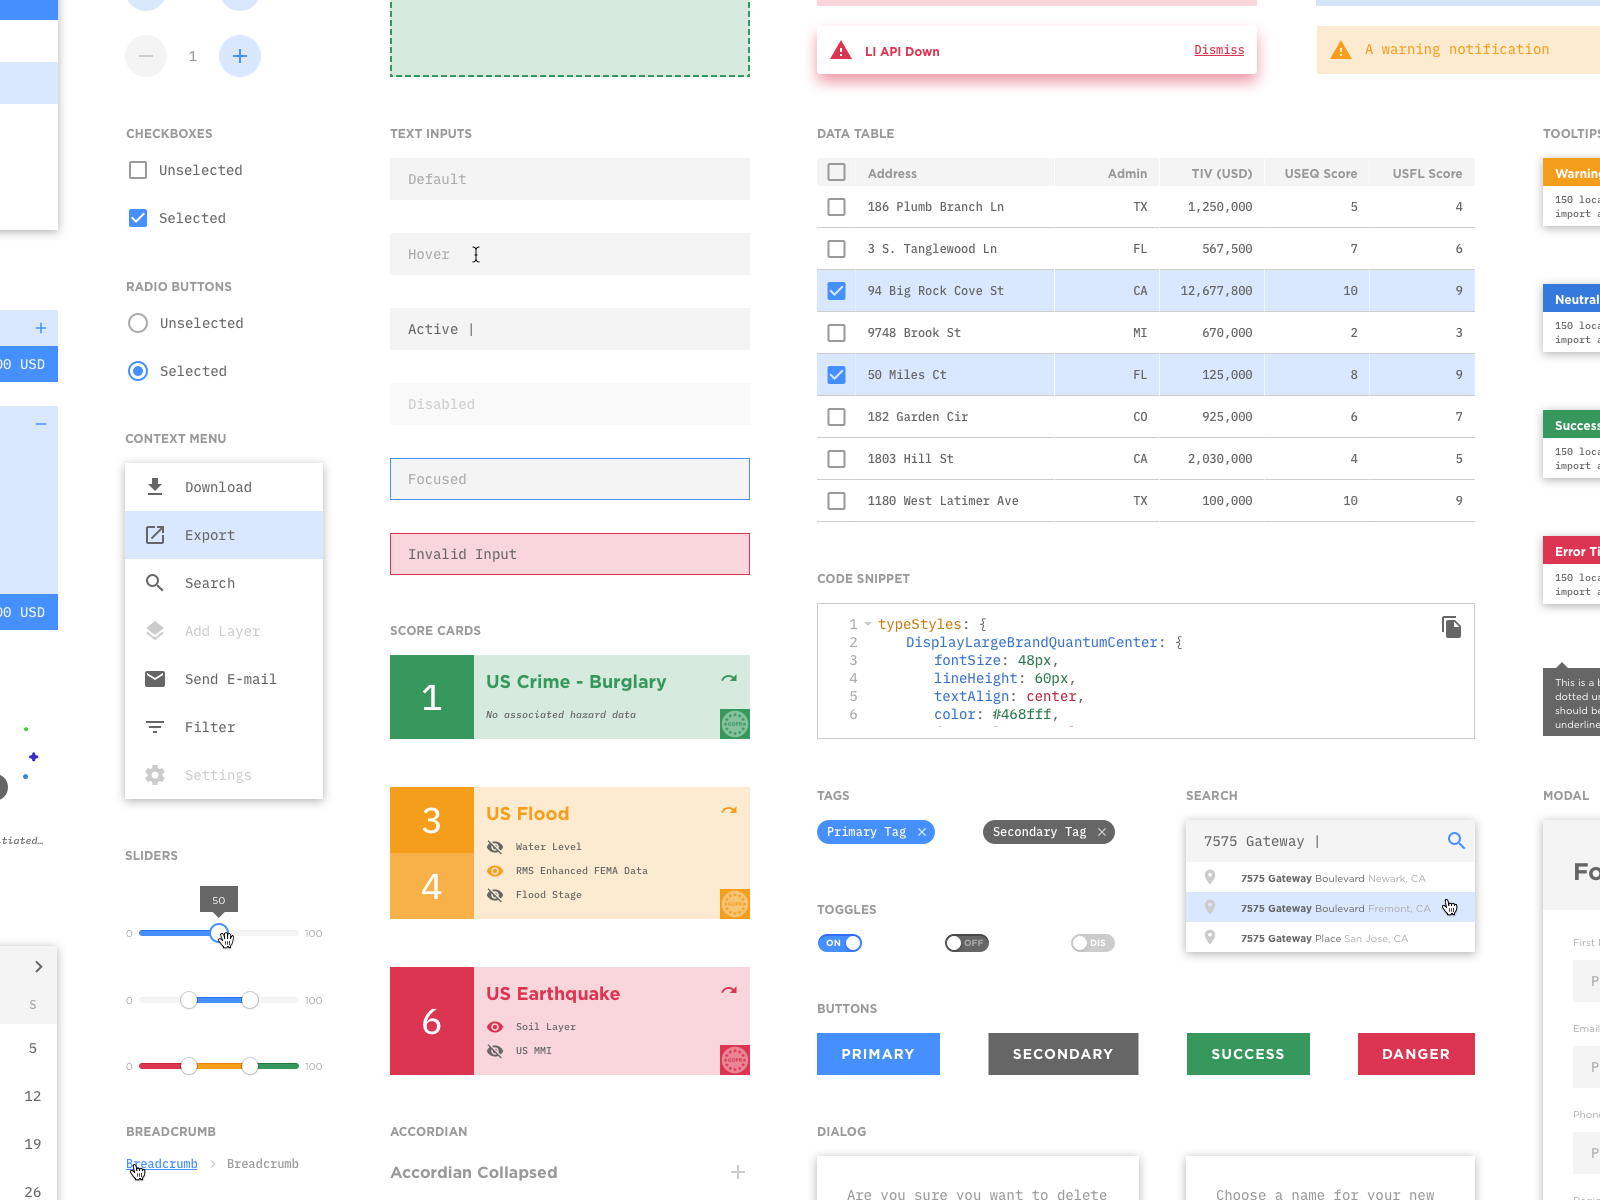Click the slider handle showing value 50
Viewport: 1600px width, 1200px height.
click(x=219, y=933)
